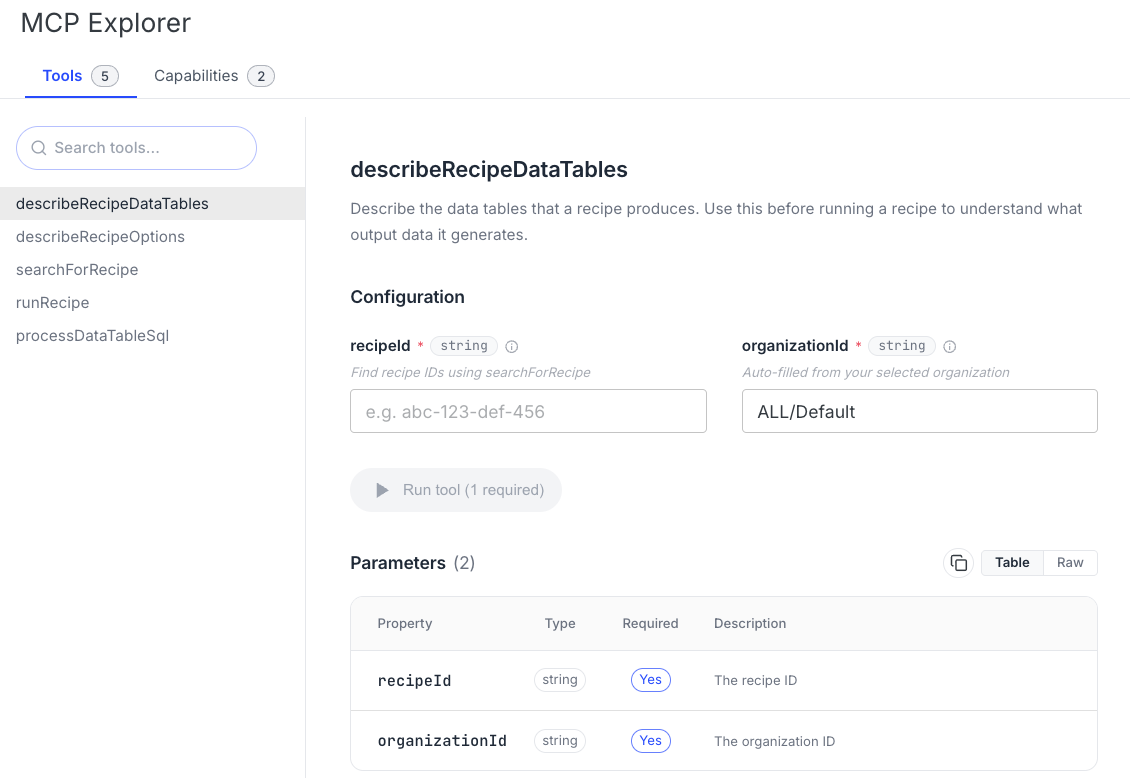Click 'The recipe ID' description
This screenshot has width=1130, height=778.
click(755, 681)
